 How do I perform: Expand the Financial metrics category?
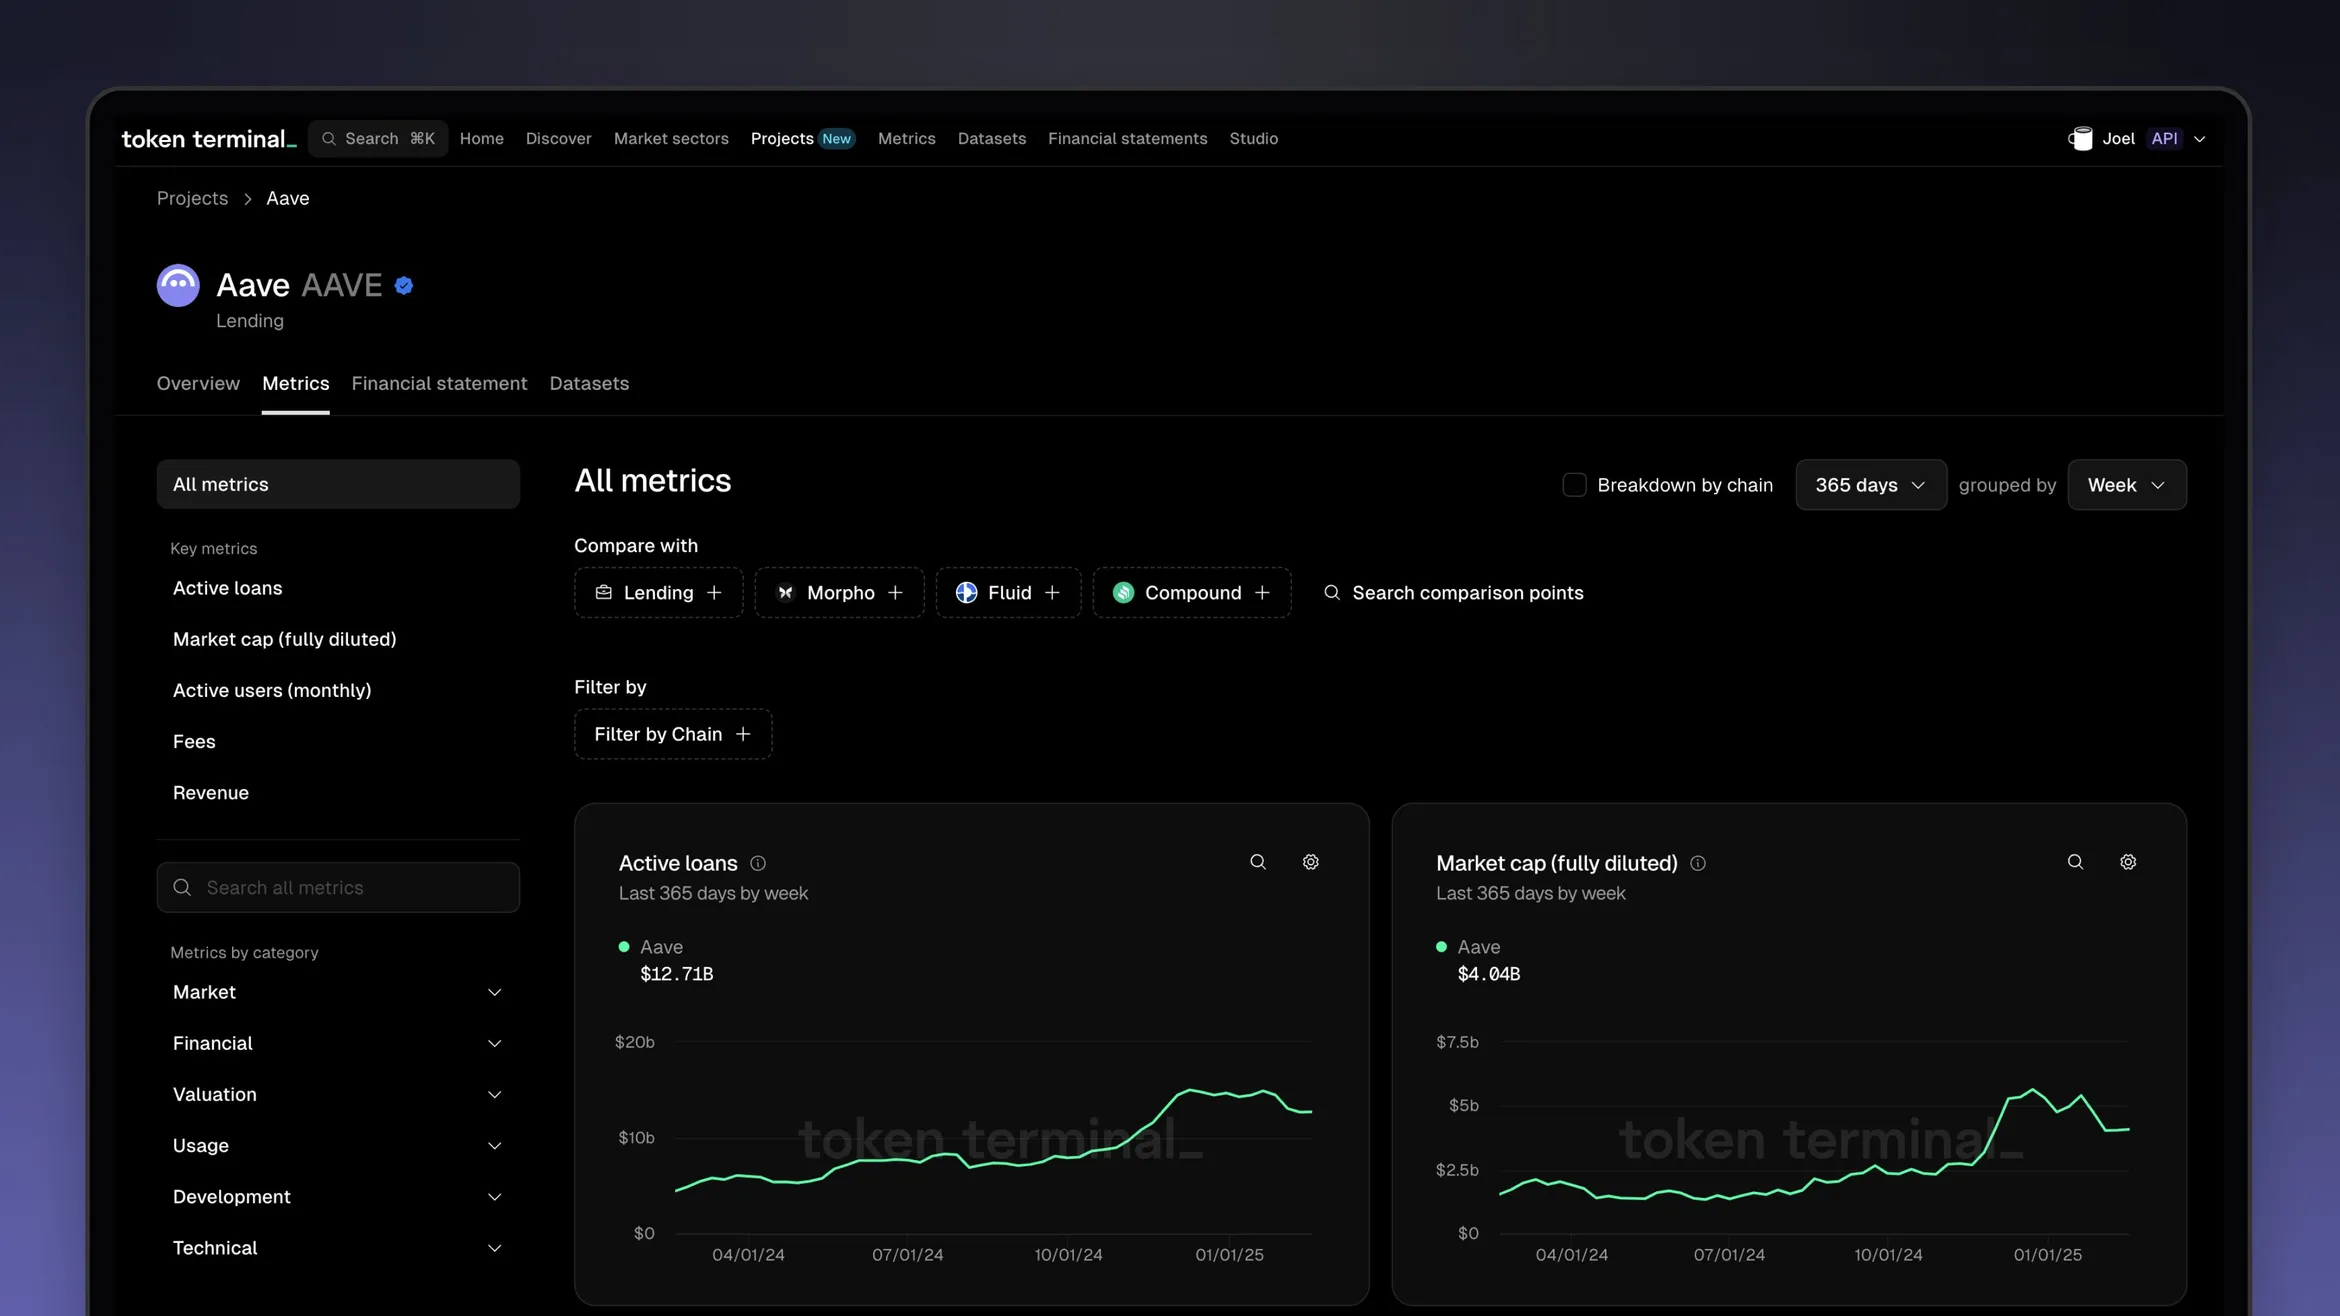point(338,1043)
